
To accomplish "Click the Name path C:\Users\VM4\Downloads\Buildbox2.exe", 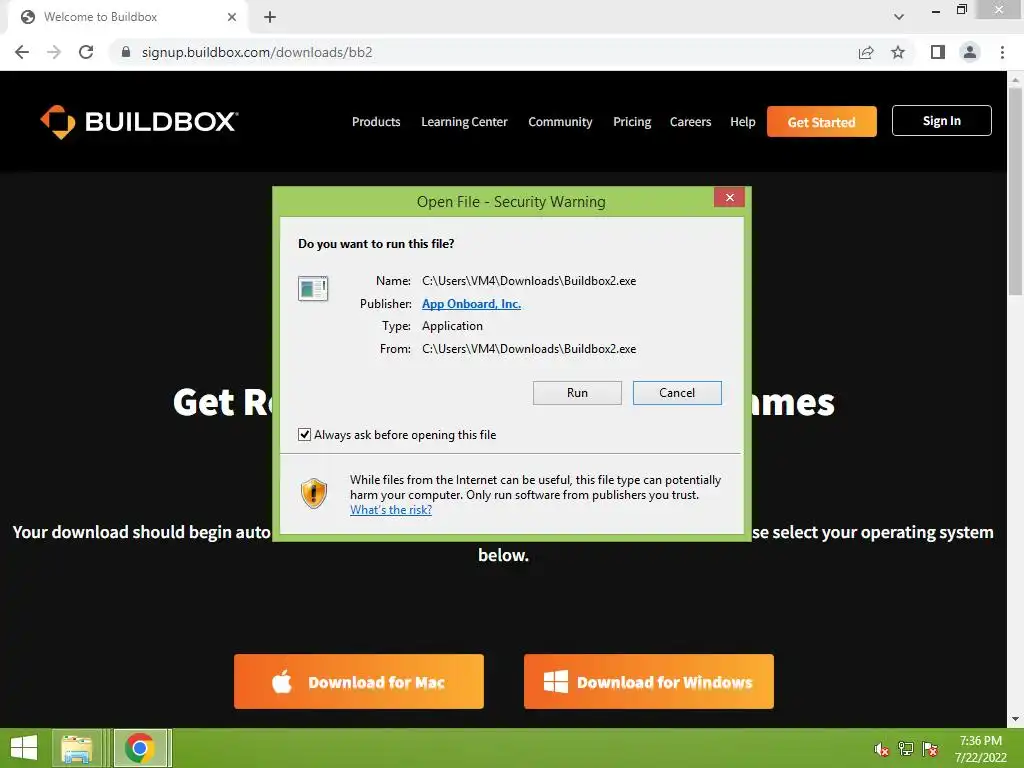I will click(529, 281).
